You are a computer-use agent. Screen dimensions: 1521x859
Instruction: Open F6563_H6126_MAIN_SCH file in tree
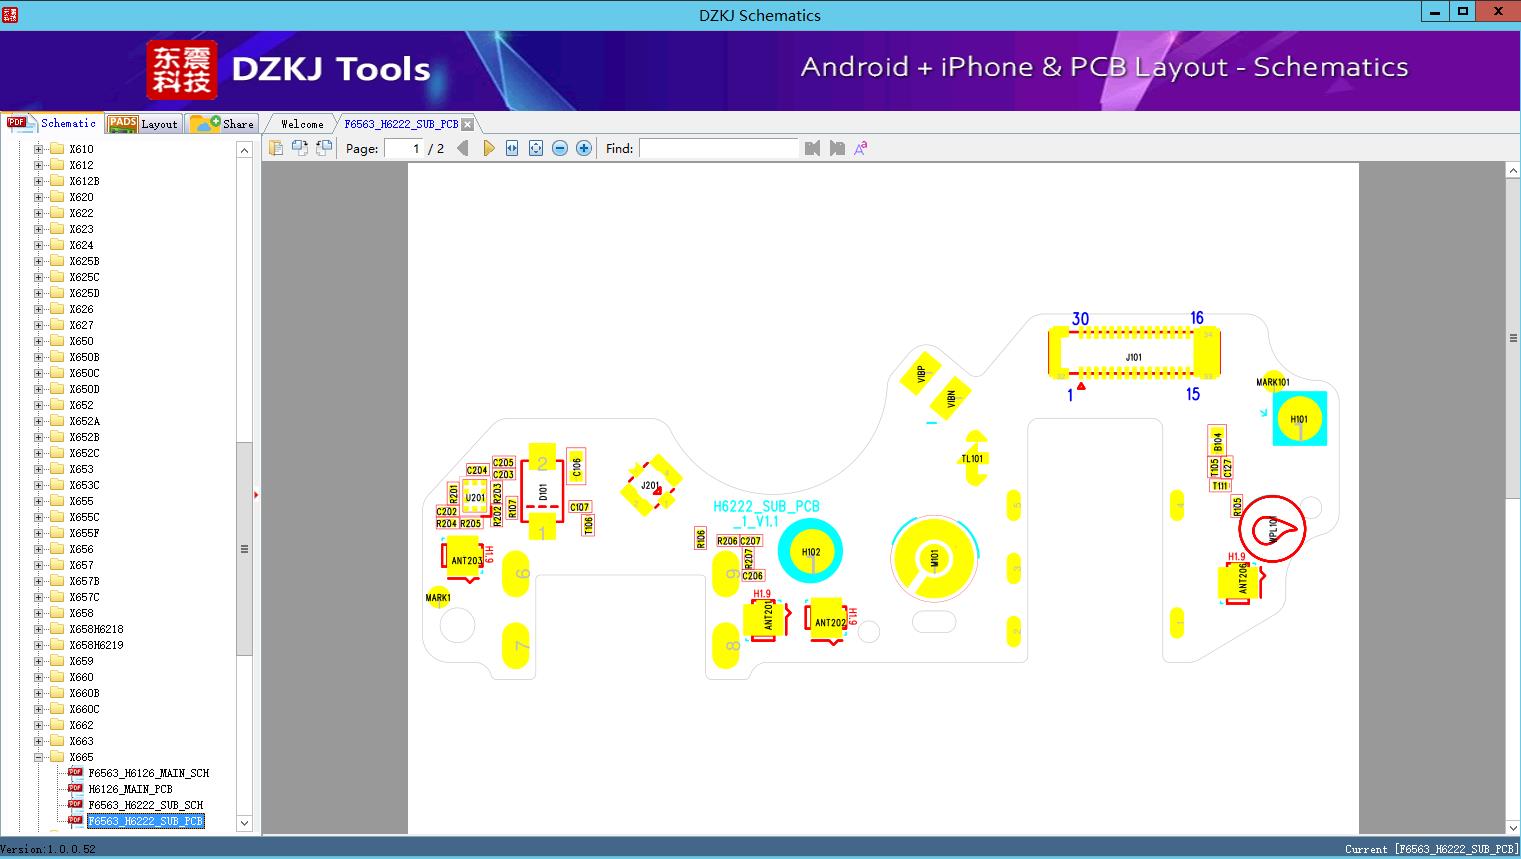click(149, 773)
